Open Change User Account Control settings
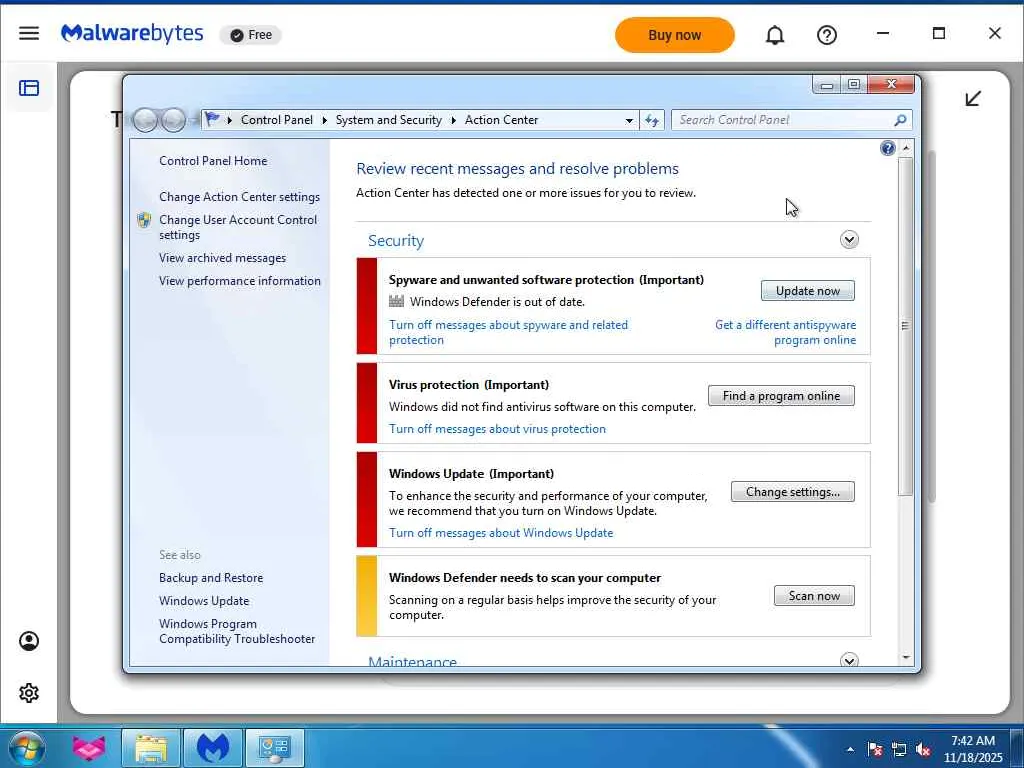Screen dimensions: 1024x768 click(238, 227)
